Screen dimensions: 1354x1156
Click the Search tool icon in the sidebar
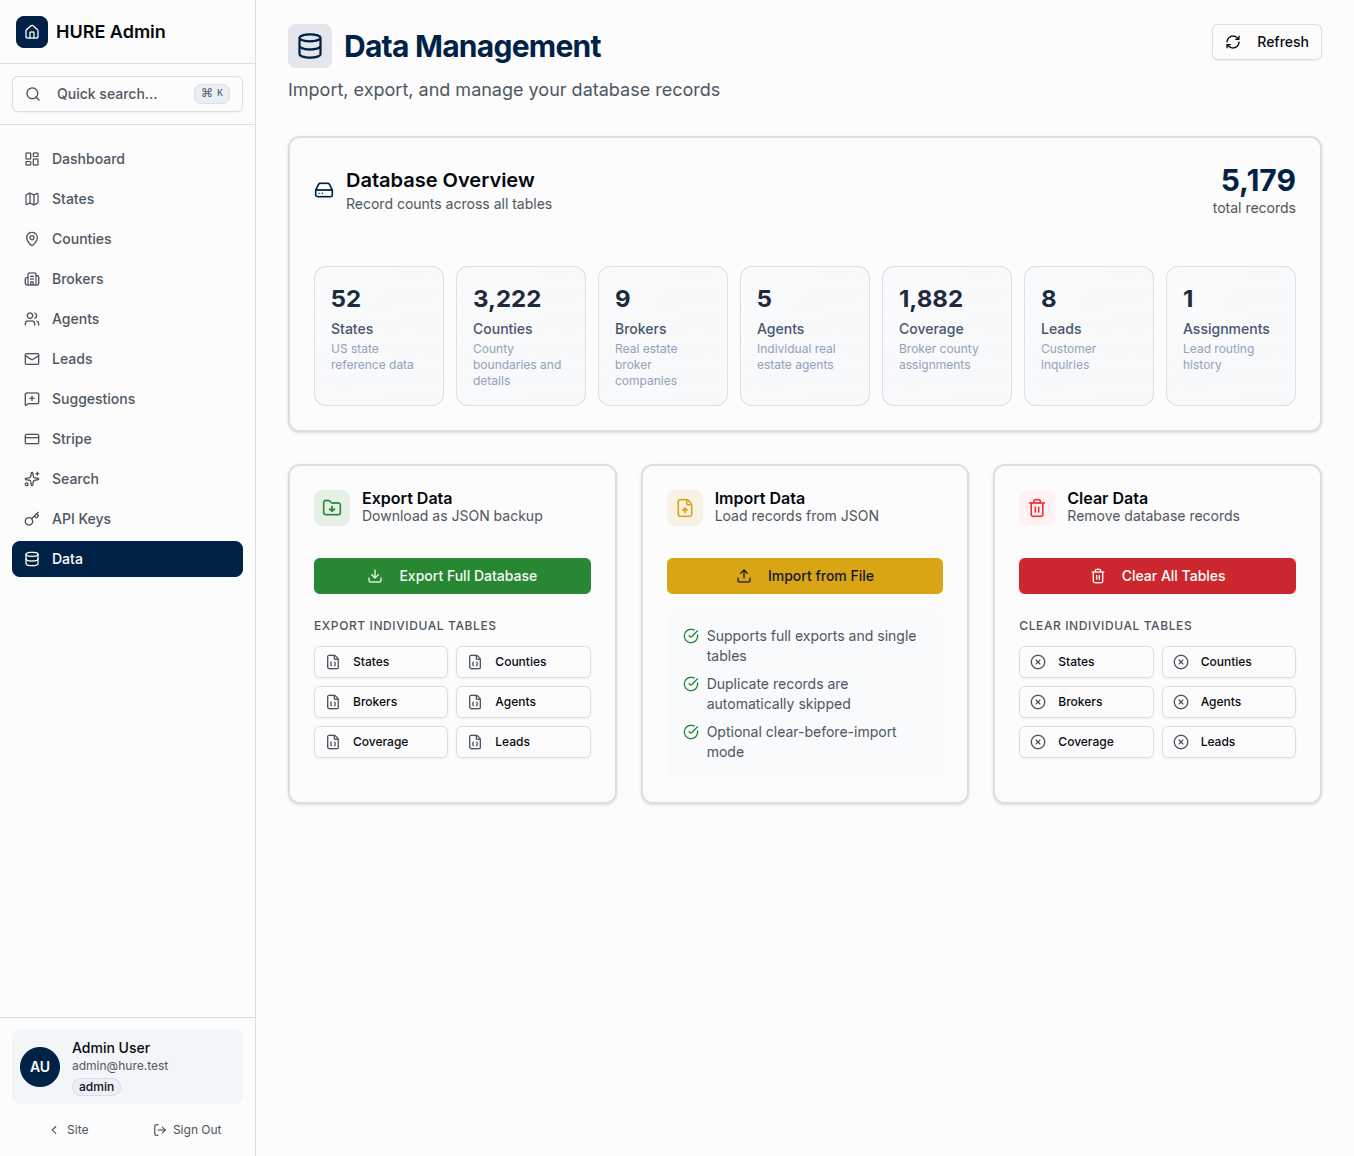(30, 478)
